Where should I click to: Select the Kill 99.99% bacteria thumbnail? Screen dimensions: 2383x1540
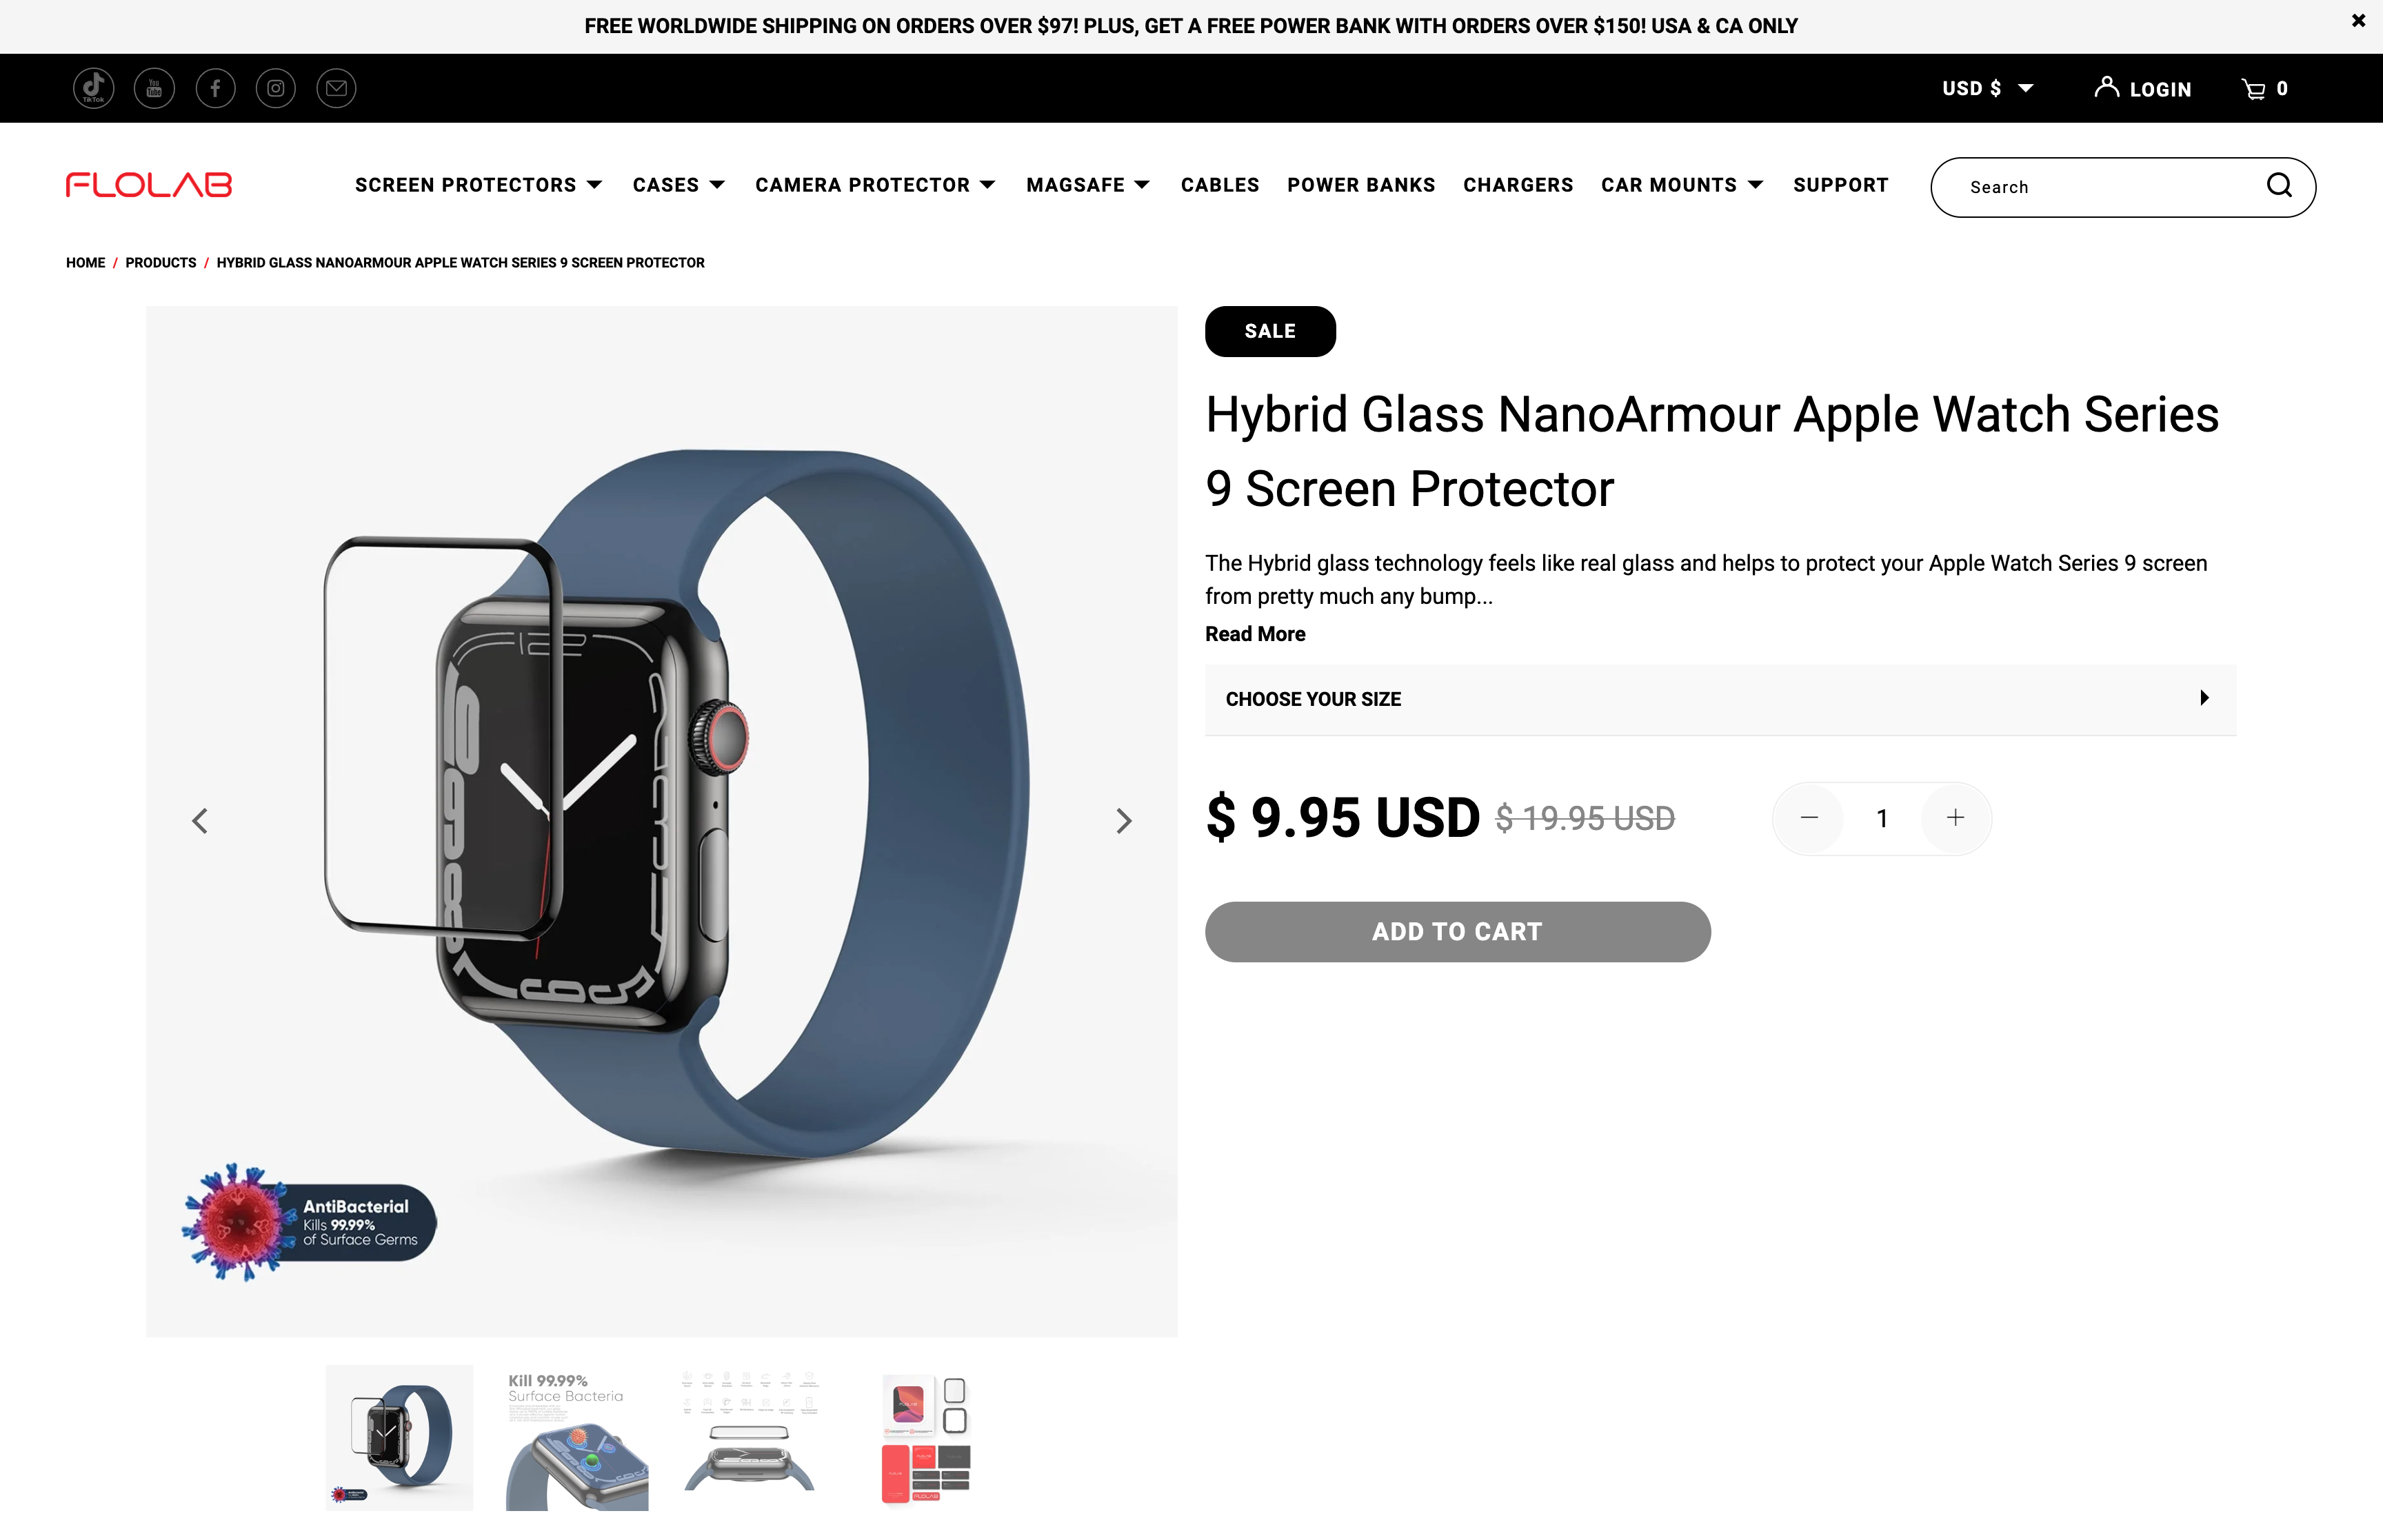coord(577,1438)
